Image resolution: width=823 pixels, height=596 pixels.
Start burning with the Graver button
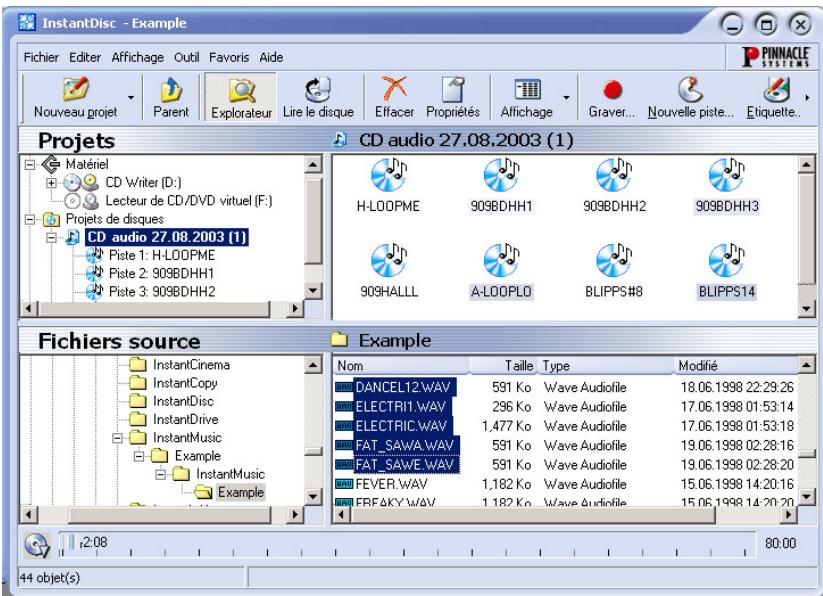612,97
